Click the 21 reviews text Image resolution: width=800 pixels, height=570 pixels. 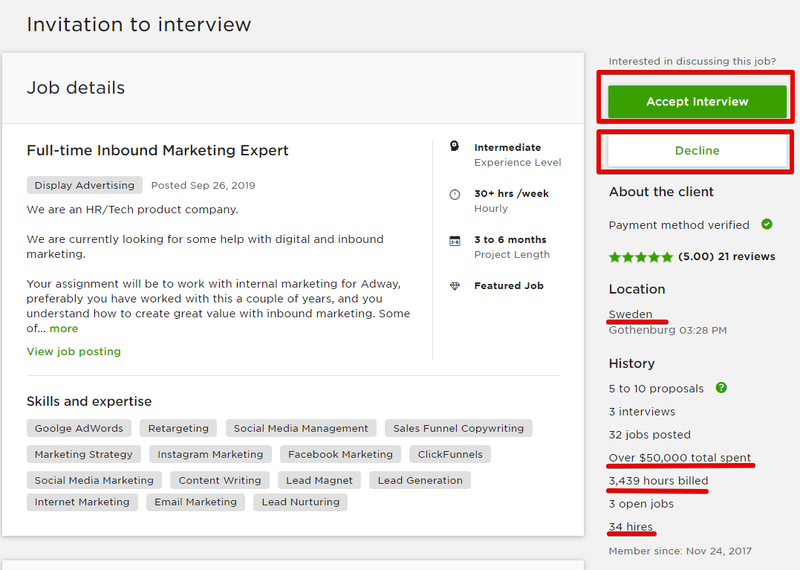click(x=746, y=257)
